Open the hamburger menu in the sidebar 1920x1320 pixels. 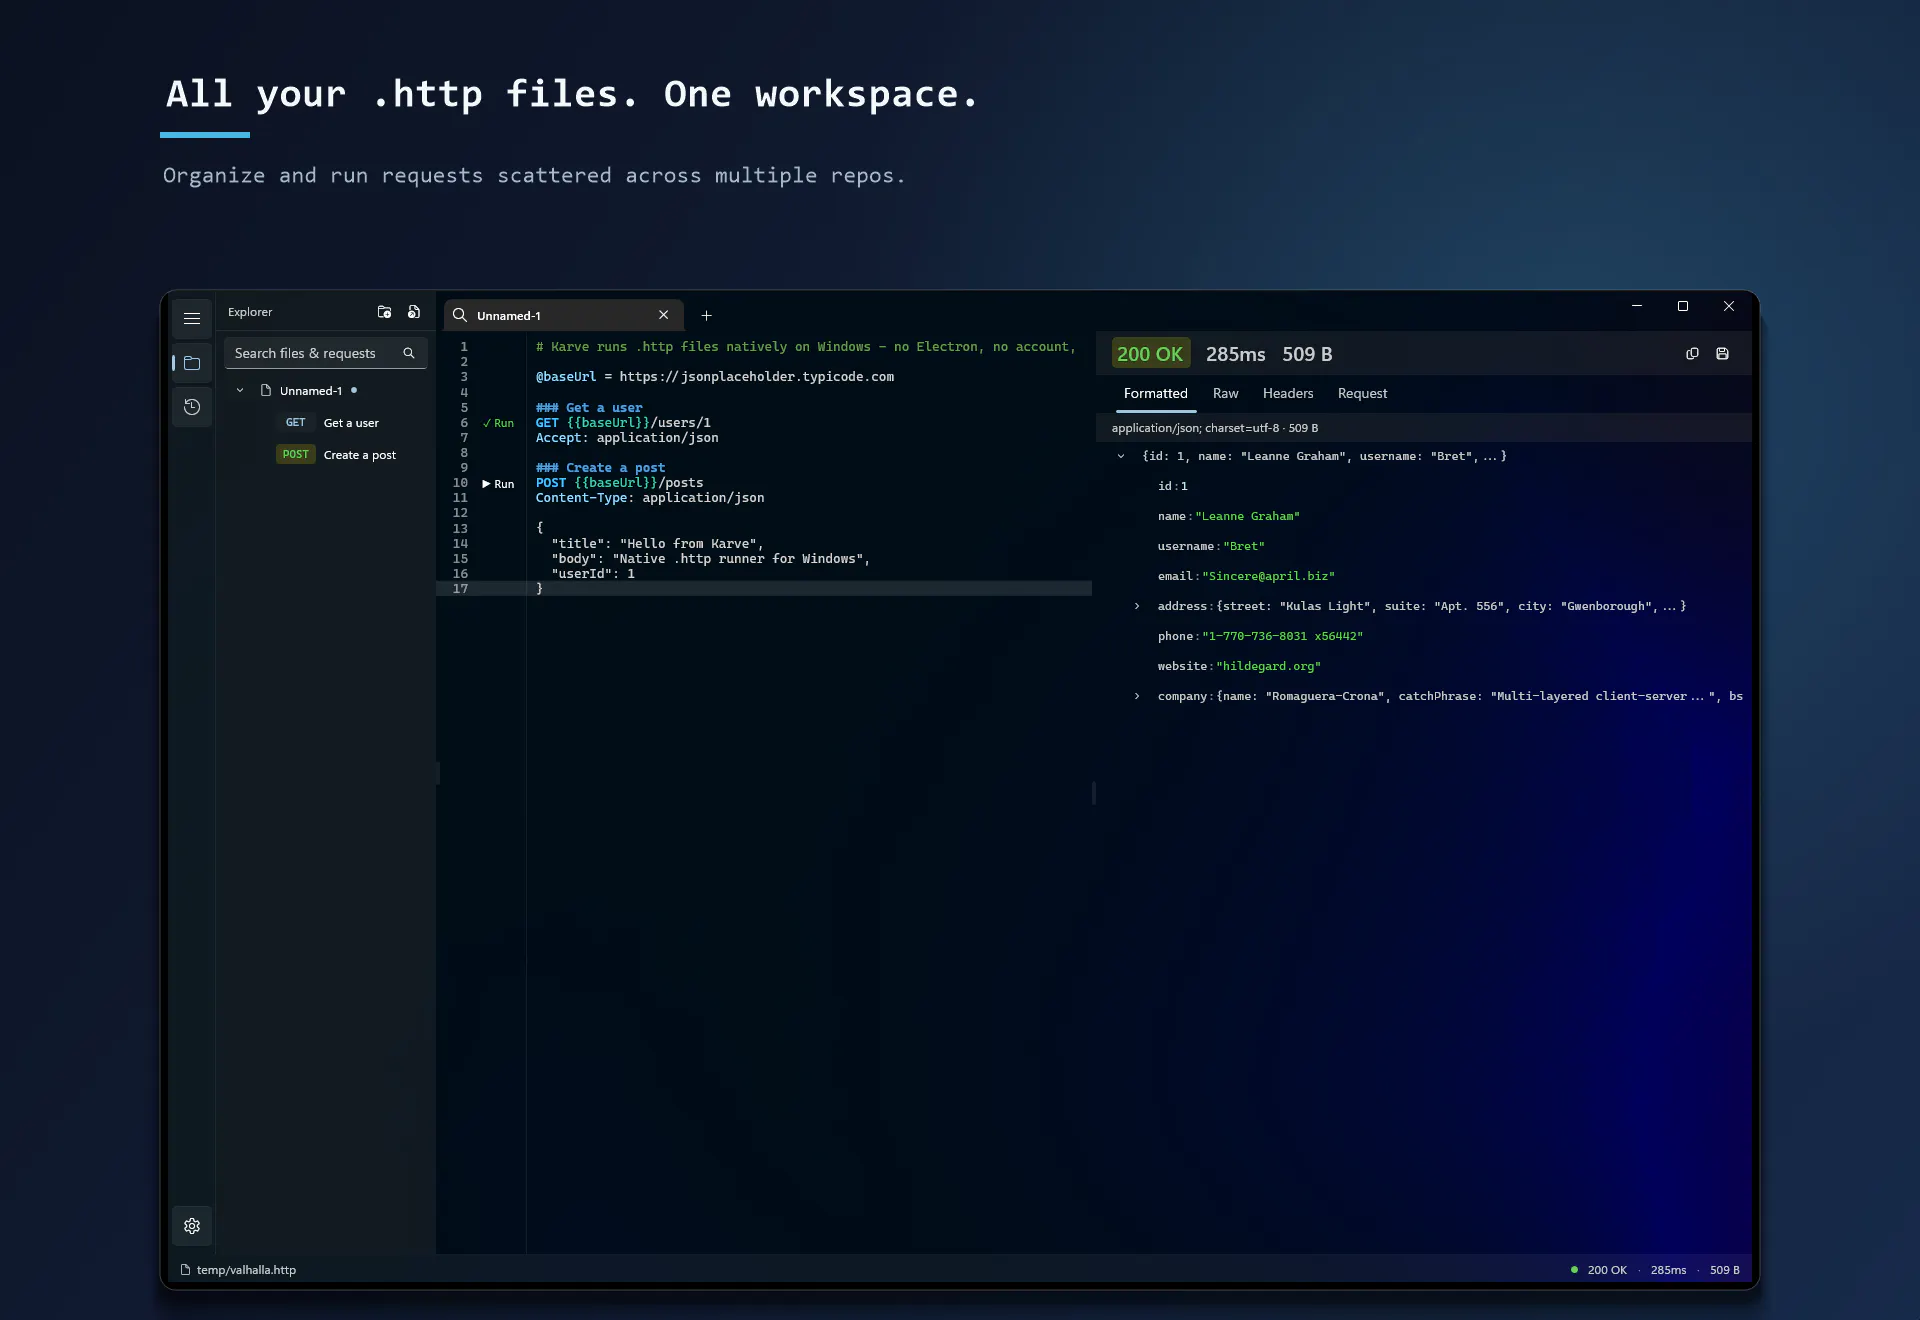192,319
